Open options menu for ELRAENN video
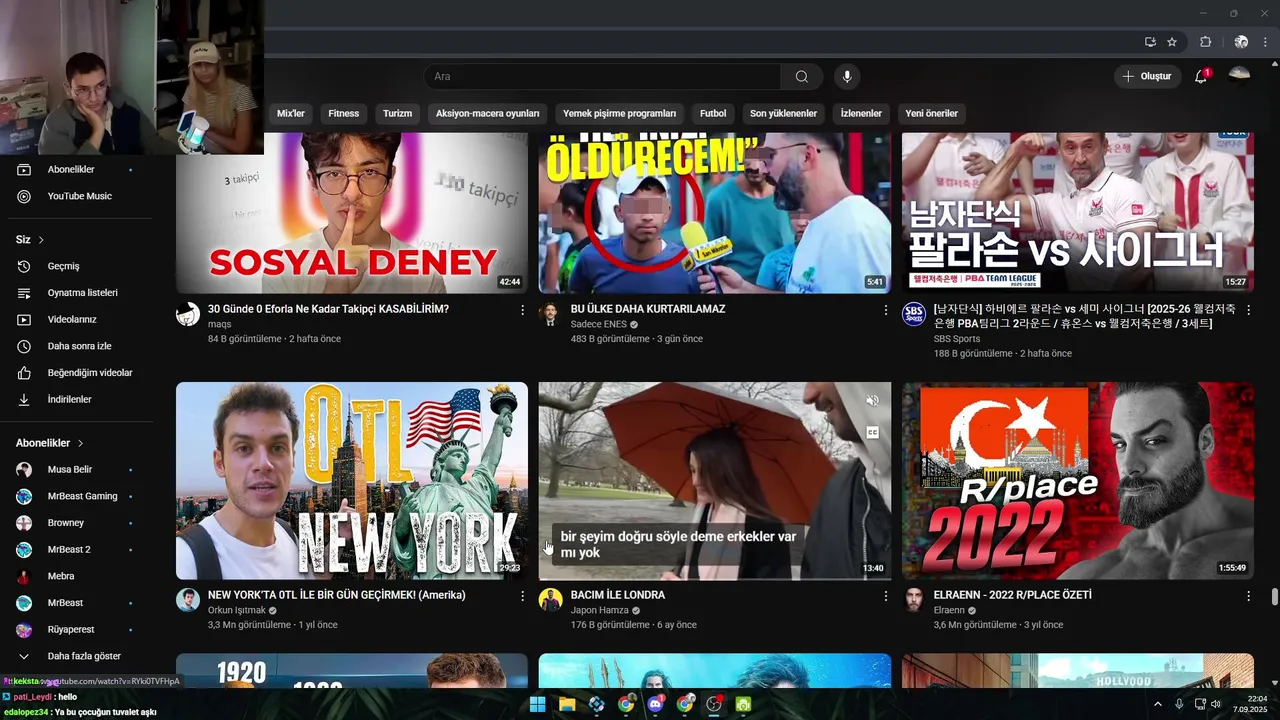The width and height of the screenshot is (1280, 720). [x=1248, y=596]
